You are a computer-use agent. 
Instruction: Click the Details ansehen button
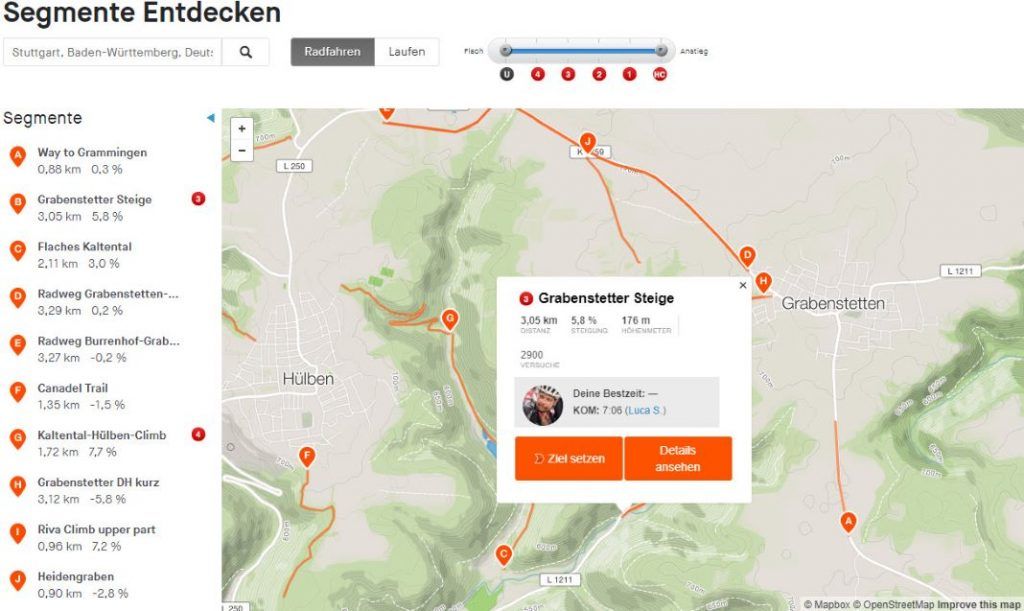(x=678, y=458)
